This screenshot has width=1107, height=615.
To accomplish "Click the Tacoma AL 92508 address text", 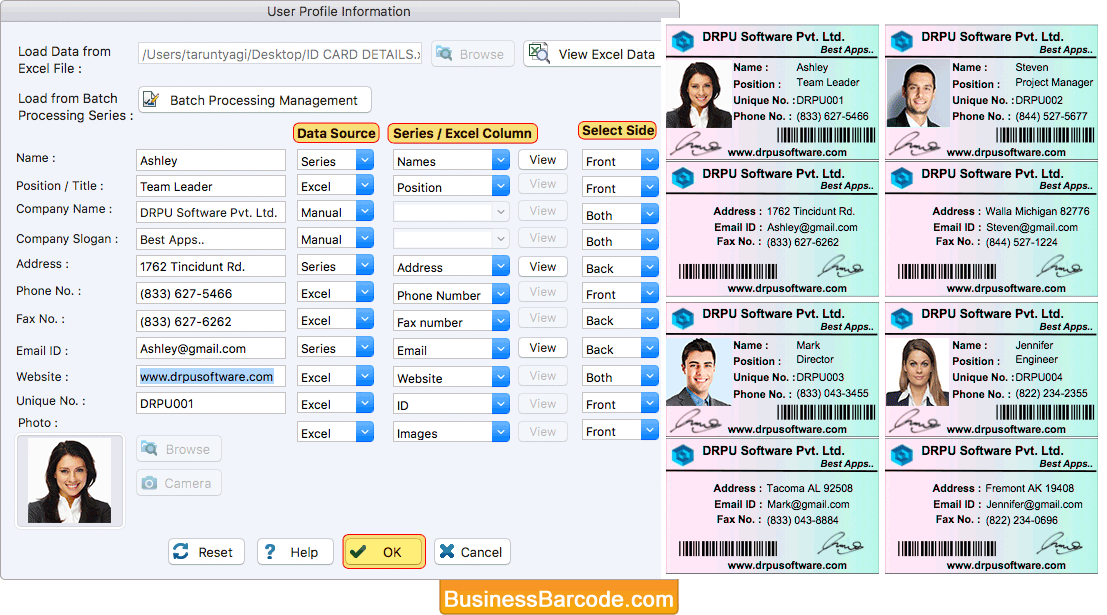I will [x=809, y=488].
